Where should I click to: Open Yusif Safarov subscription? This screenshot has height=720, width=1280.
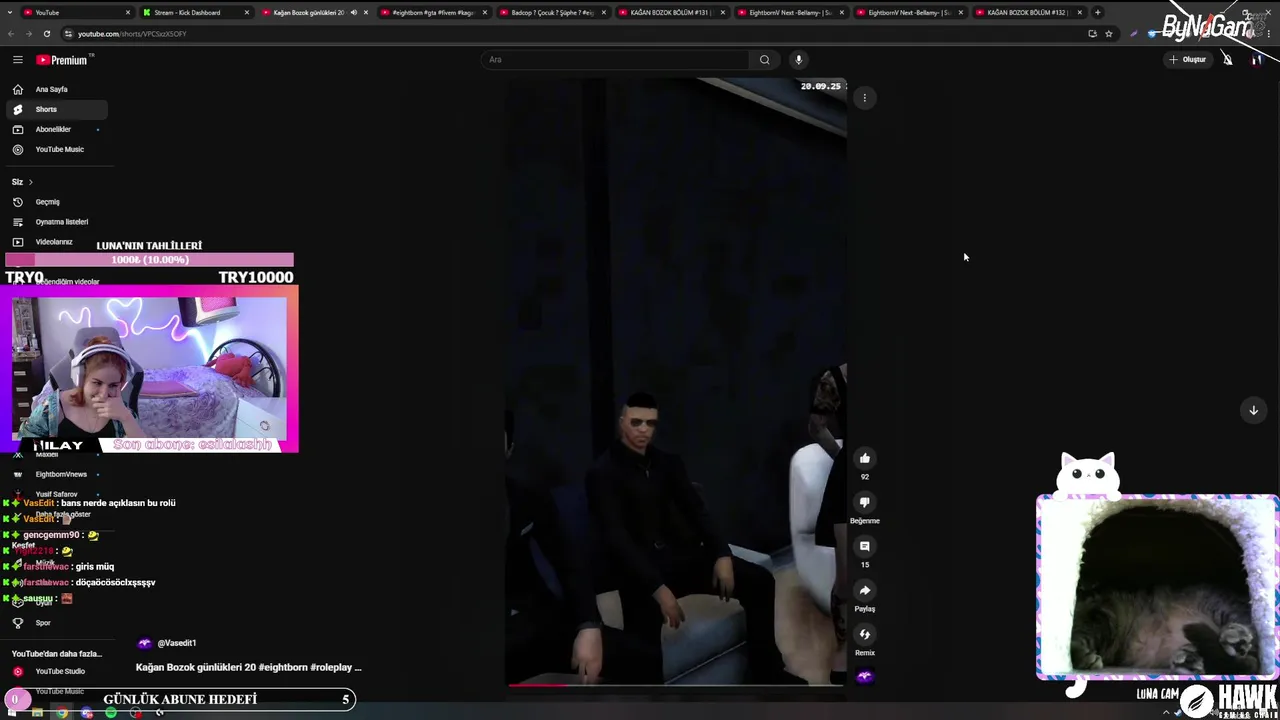[x=56, y=494]
